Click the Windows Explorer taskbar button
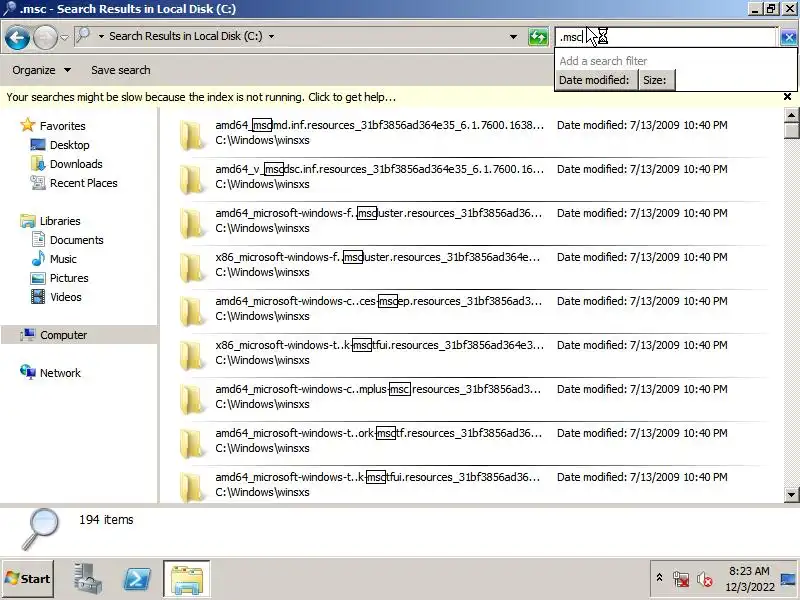The image size is (800, 600). [x=187, y=579]
